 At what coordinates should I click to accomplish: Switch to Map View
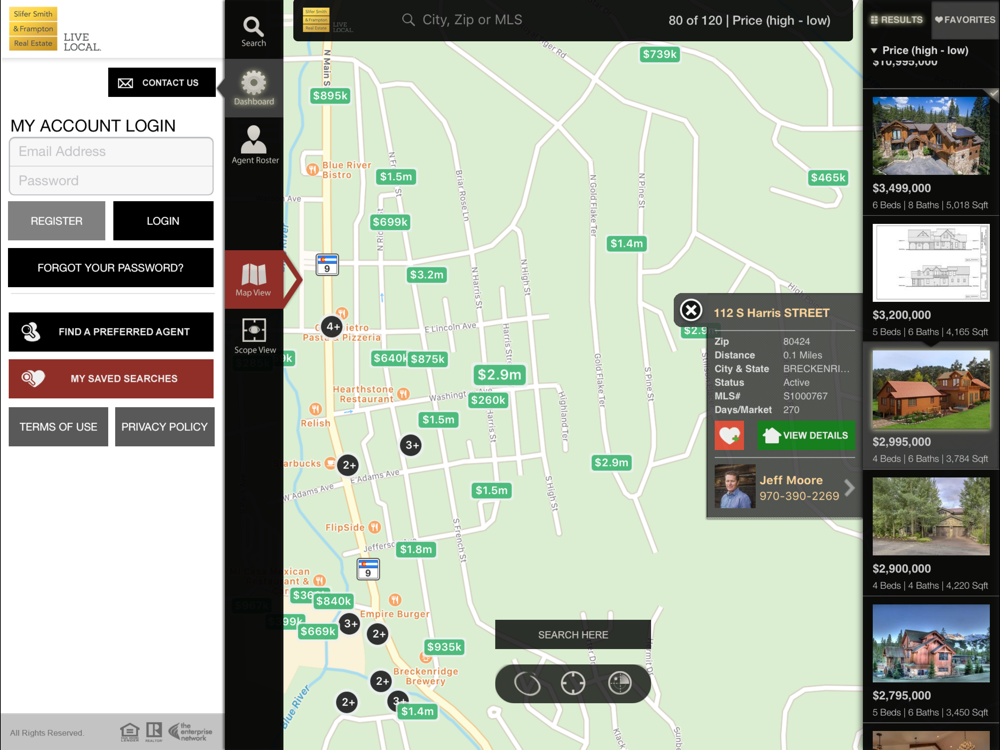click(x=253, y=280)
